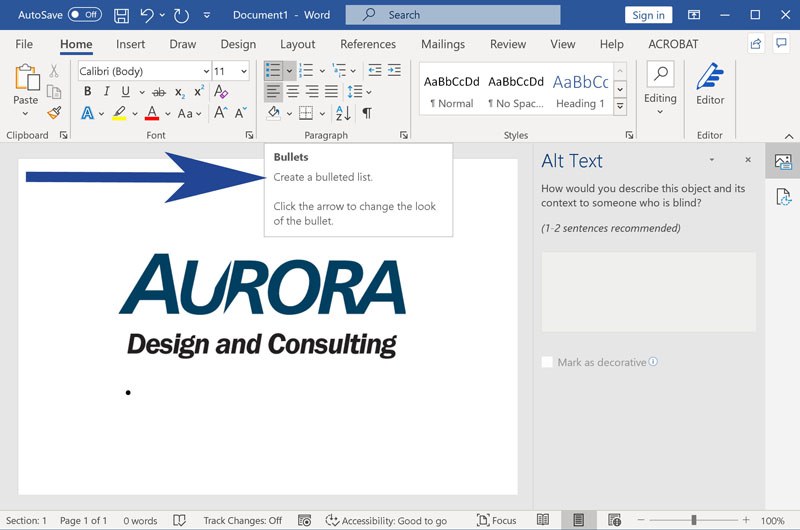
Task: Click the Borders icon
Action: [306, 113]
